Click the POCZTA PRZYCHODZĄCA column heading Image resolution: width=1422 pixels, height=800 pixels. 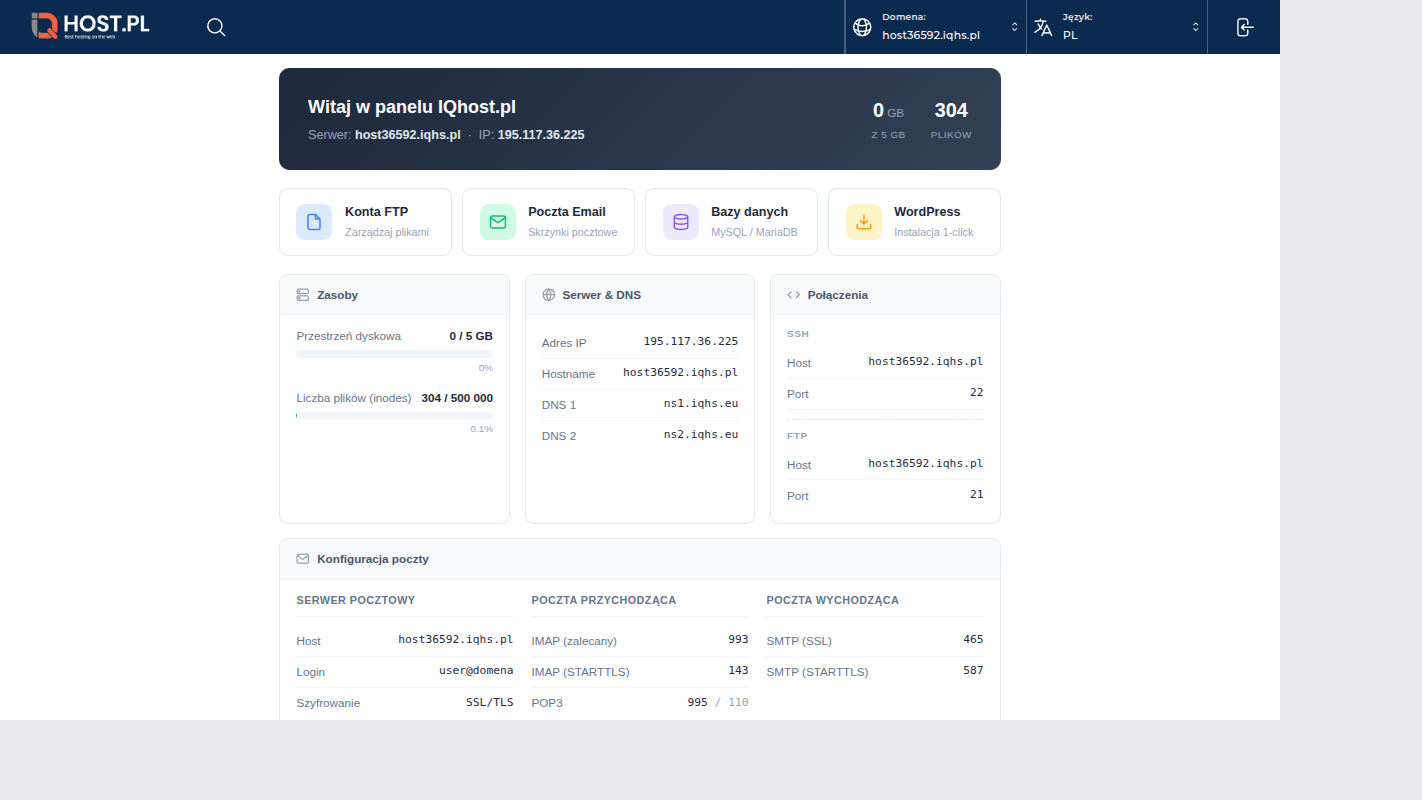pyautogui.click(x=604, y=600)
